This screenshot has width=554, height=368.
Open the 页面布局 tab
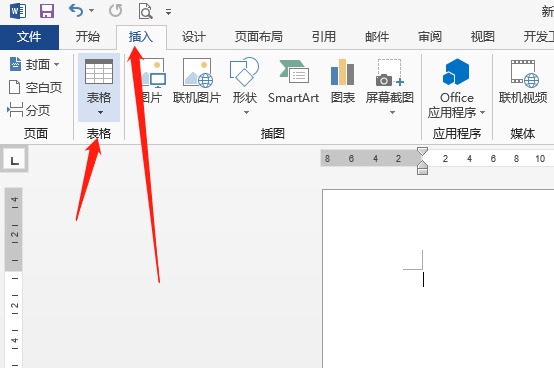click(259, 37)
